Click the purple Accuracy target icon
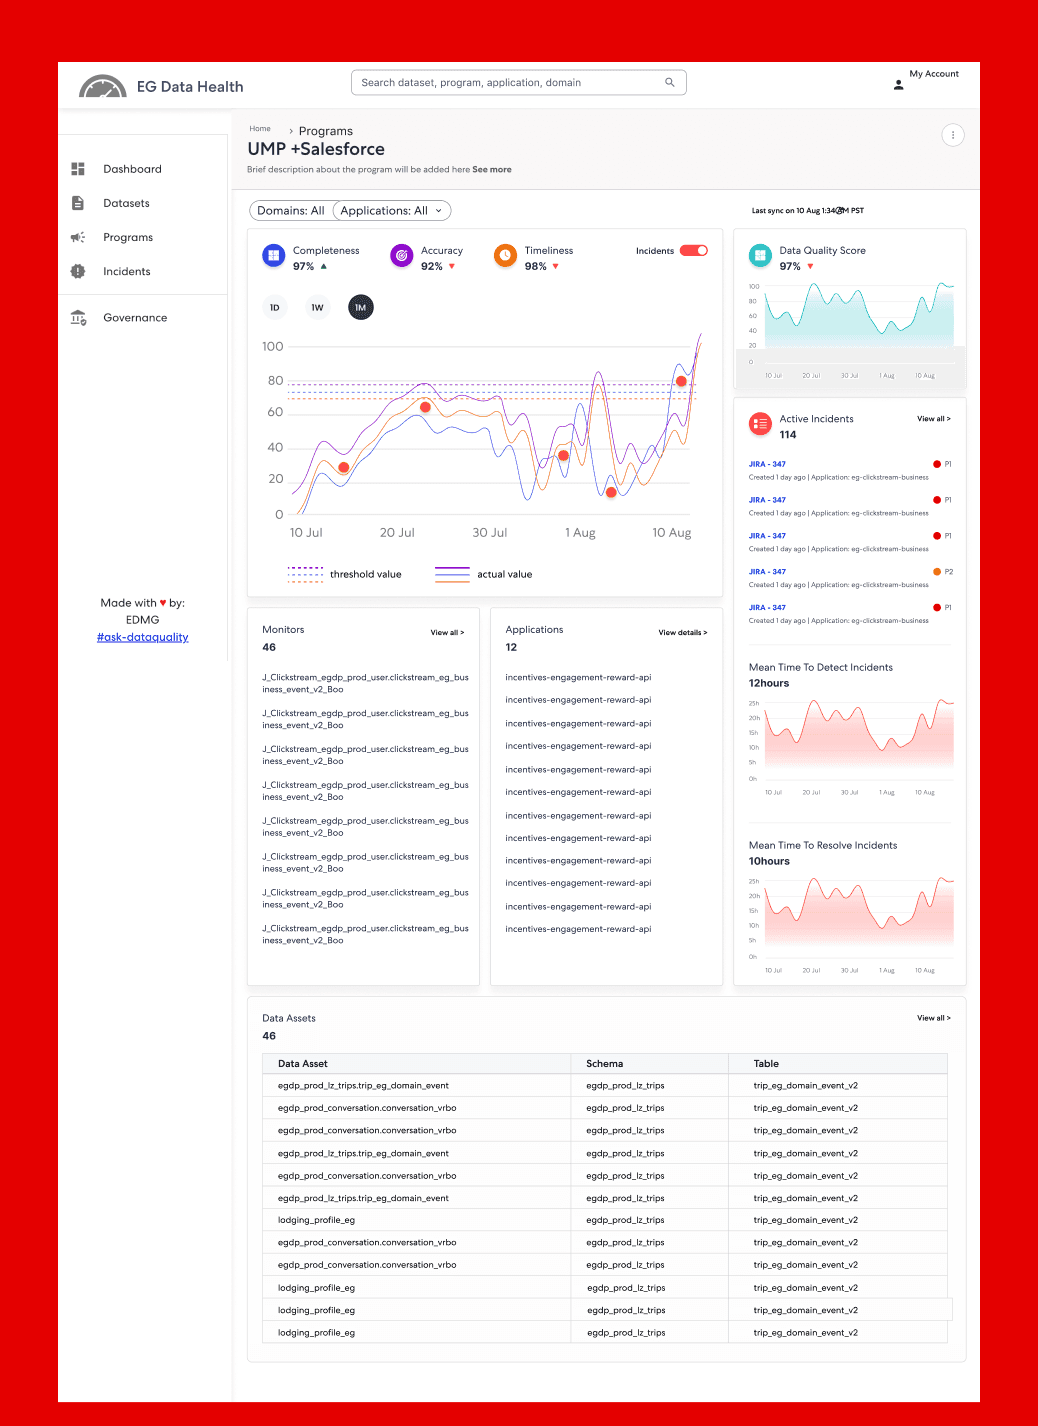Viewport: 1038px width, 1426px height. point(402,256)
